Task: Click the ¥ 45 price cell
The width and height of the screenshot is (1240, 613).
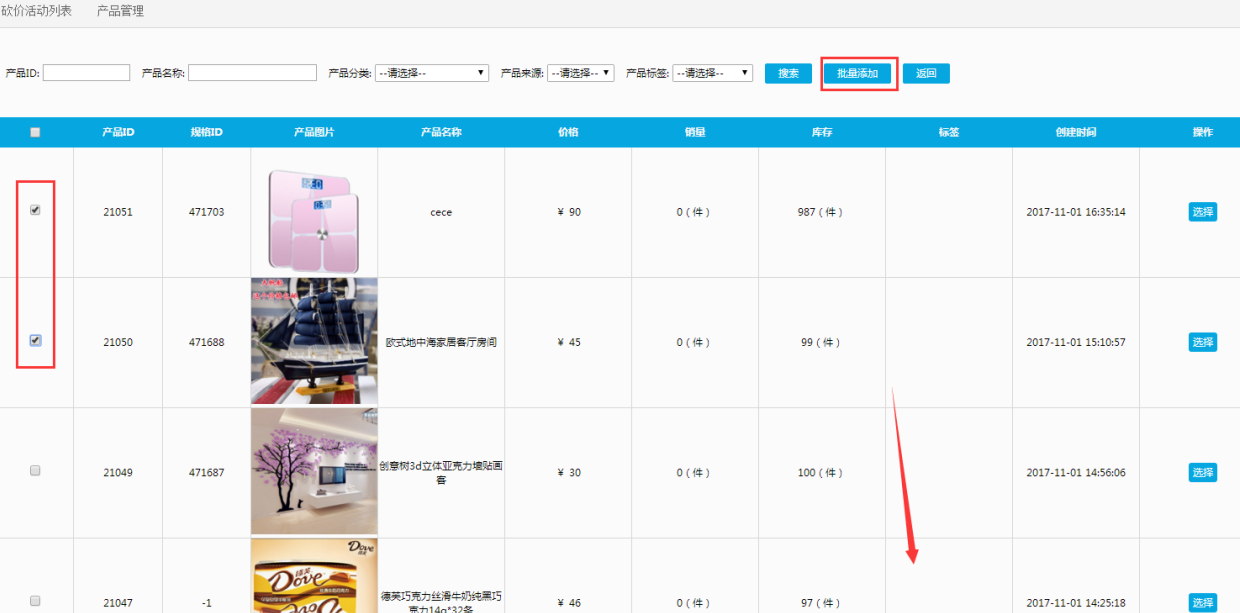Action: coord(568,342)
